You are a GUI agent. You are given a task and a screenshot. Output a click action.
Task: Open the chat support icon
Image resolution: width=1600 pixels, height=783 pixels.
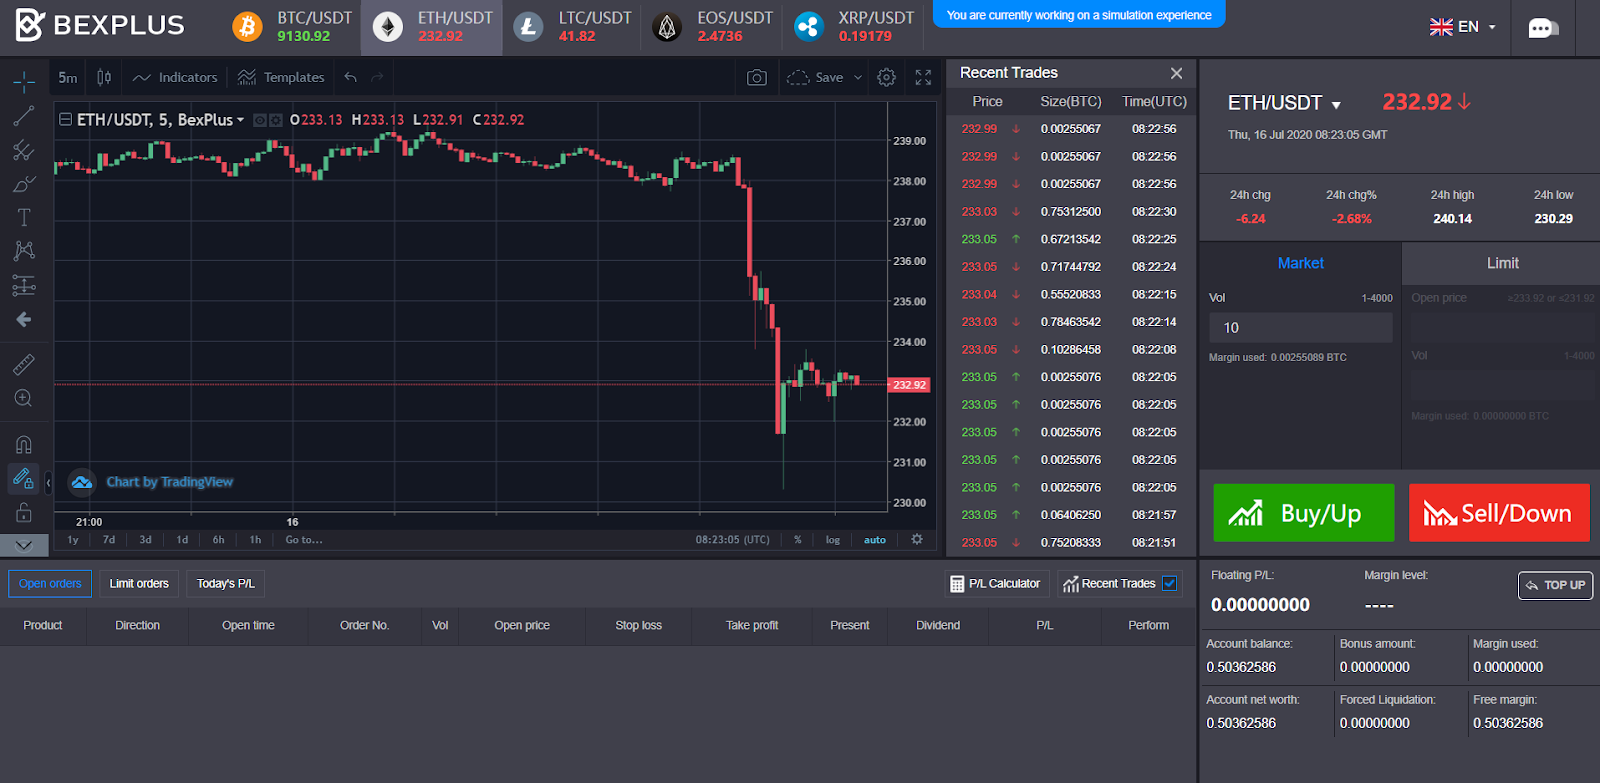pyautogui.click(x=1543, y=28)
